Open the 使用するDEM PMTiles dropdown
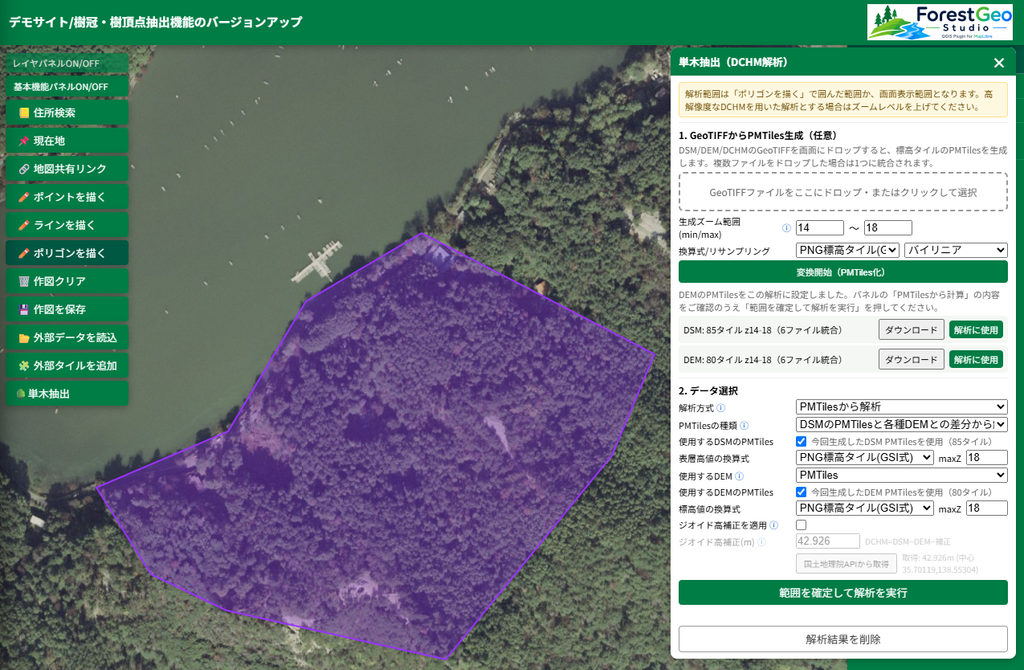This screenshot has height=670, width=1024. coord(901,475)
